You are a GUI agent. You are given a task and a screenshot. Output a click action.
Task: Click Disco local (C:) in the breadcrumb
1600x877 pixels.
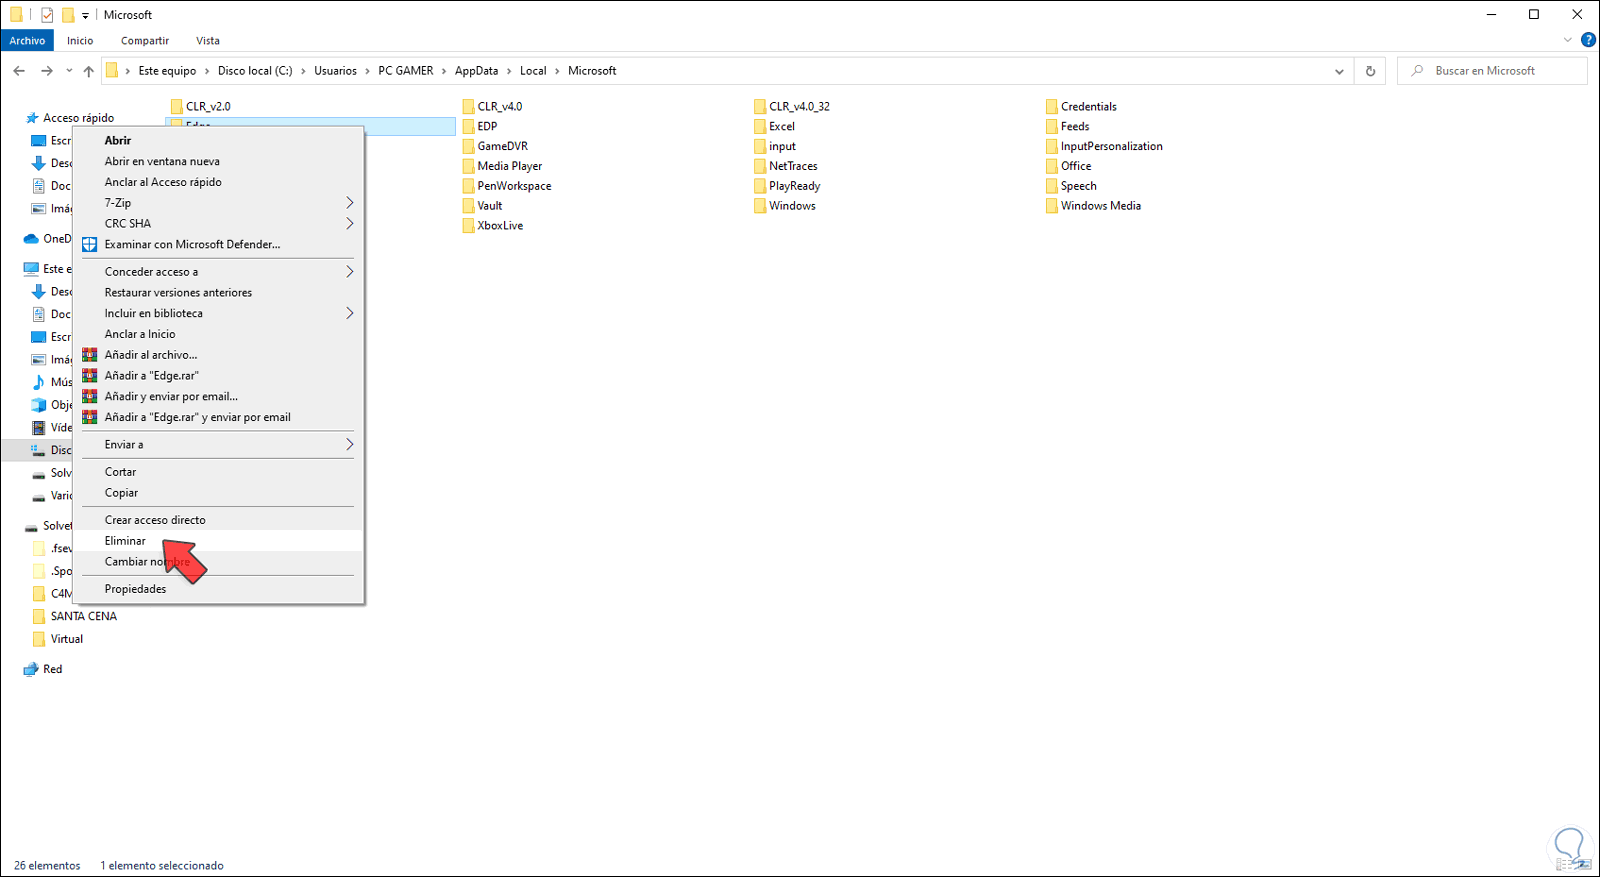255,71
